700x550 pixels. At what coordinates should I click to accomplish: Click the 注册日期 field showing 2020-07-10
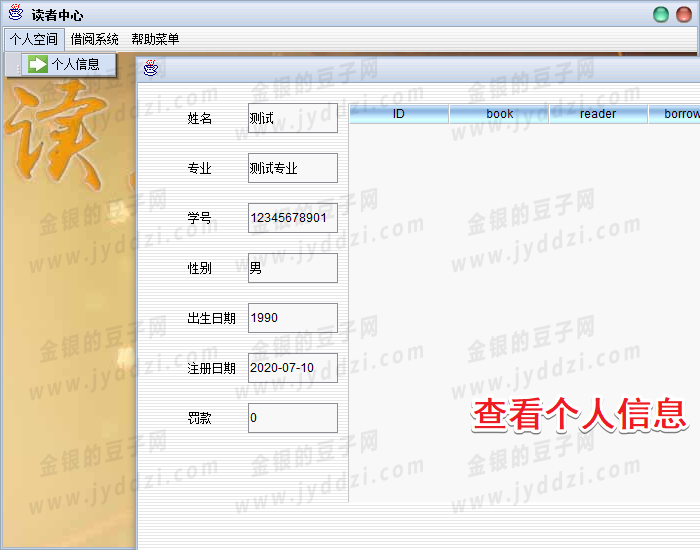[293, 368]
